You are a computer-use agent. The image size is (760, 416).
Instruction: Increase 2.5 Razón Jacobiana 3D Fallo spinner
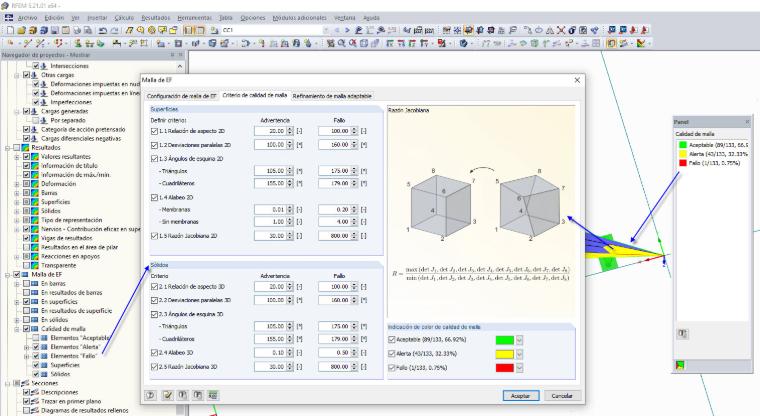pyautogui.click(x=354, y=365)
